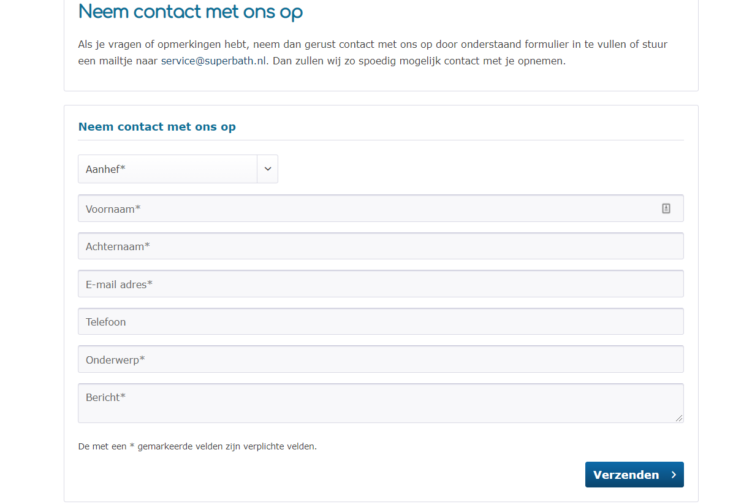This screenshot has height=504, width=752.
Task: Click the chevron arrow on Aanhef dropdown
Action: point(267,169)
